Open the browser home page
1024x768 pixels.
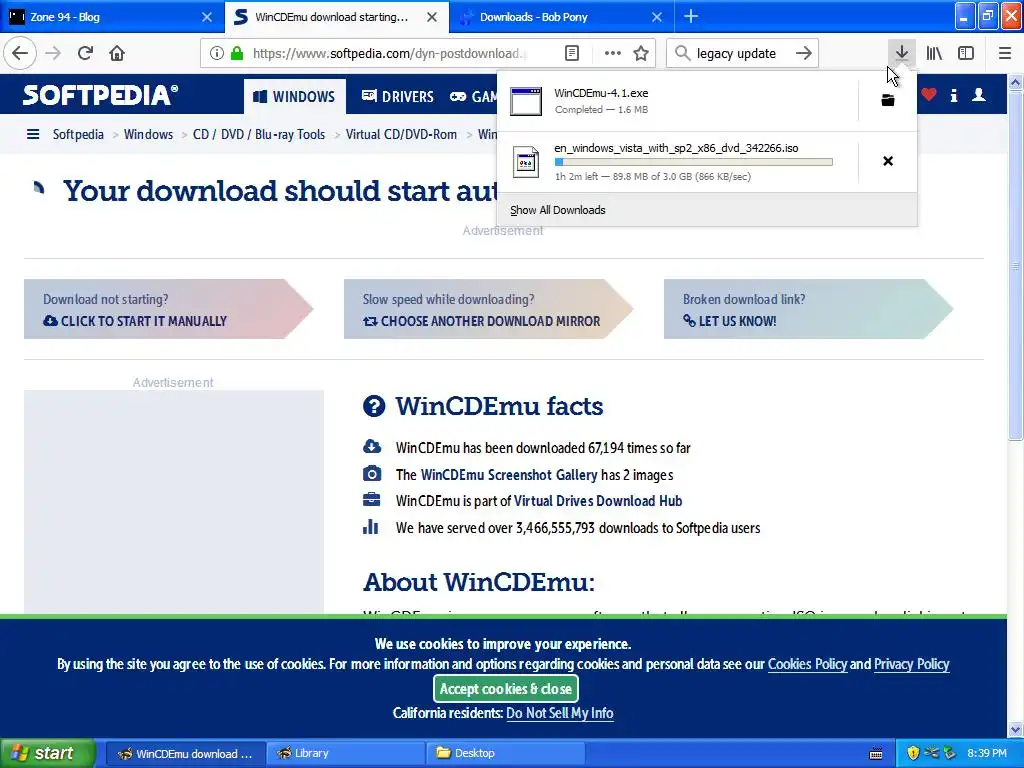coord(117,53)
